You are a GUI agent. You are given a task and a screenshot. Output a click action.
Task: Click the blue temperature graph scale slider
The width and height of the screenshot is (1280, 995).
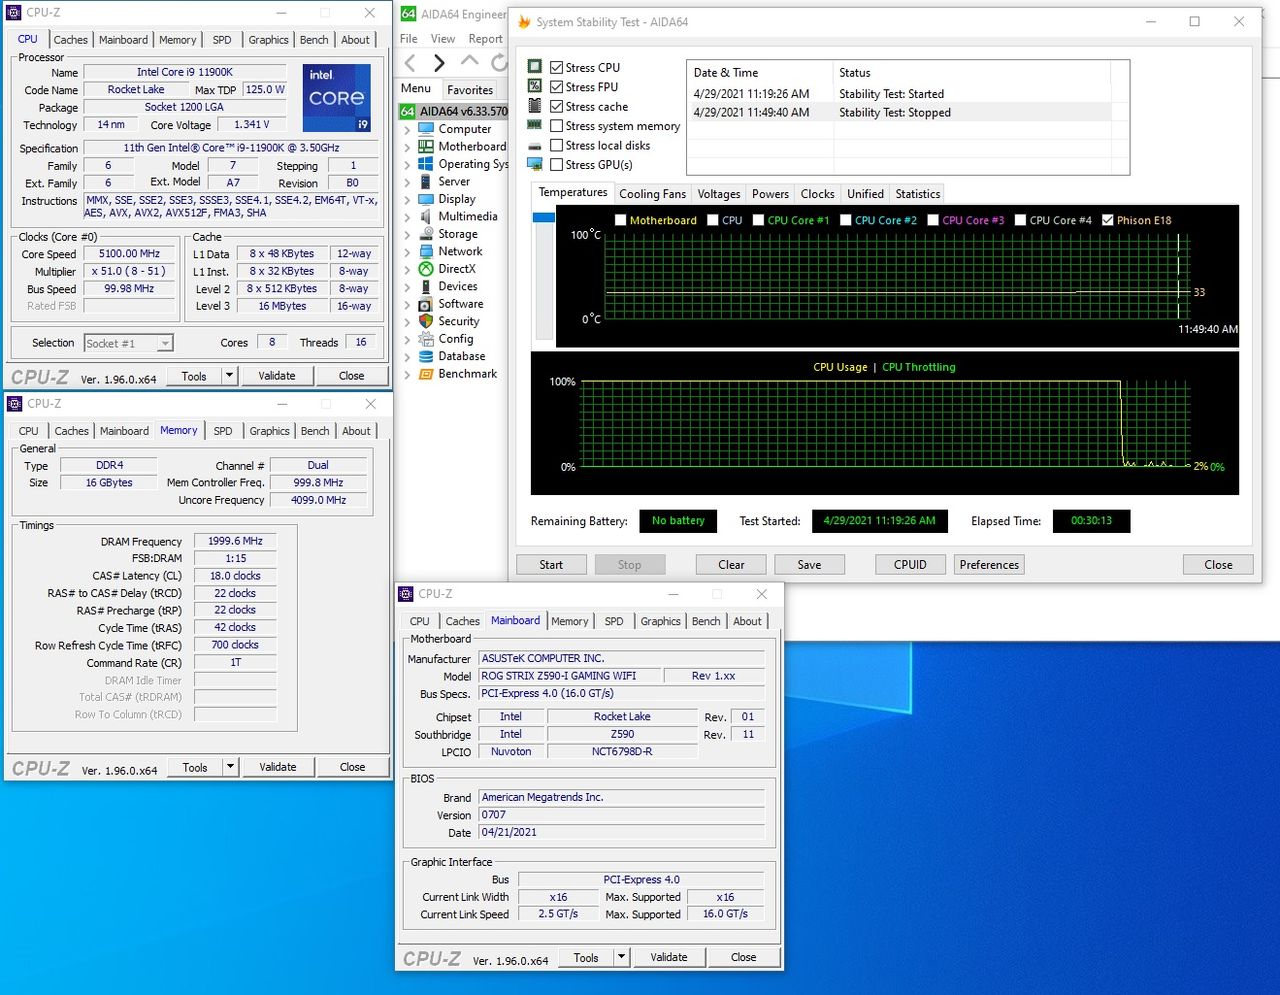[544, 217]
